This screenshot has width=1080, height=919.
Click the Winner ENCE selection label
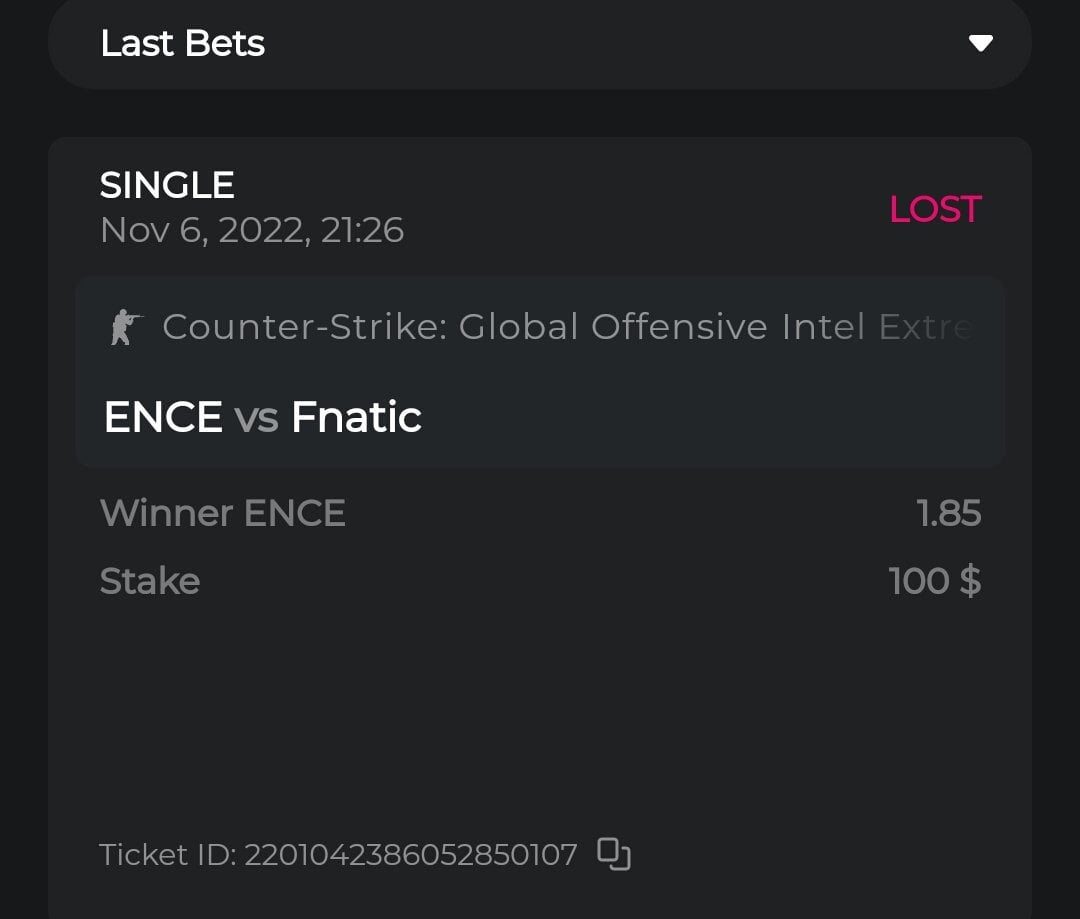(x=222, y=514)
